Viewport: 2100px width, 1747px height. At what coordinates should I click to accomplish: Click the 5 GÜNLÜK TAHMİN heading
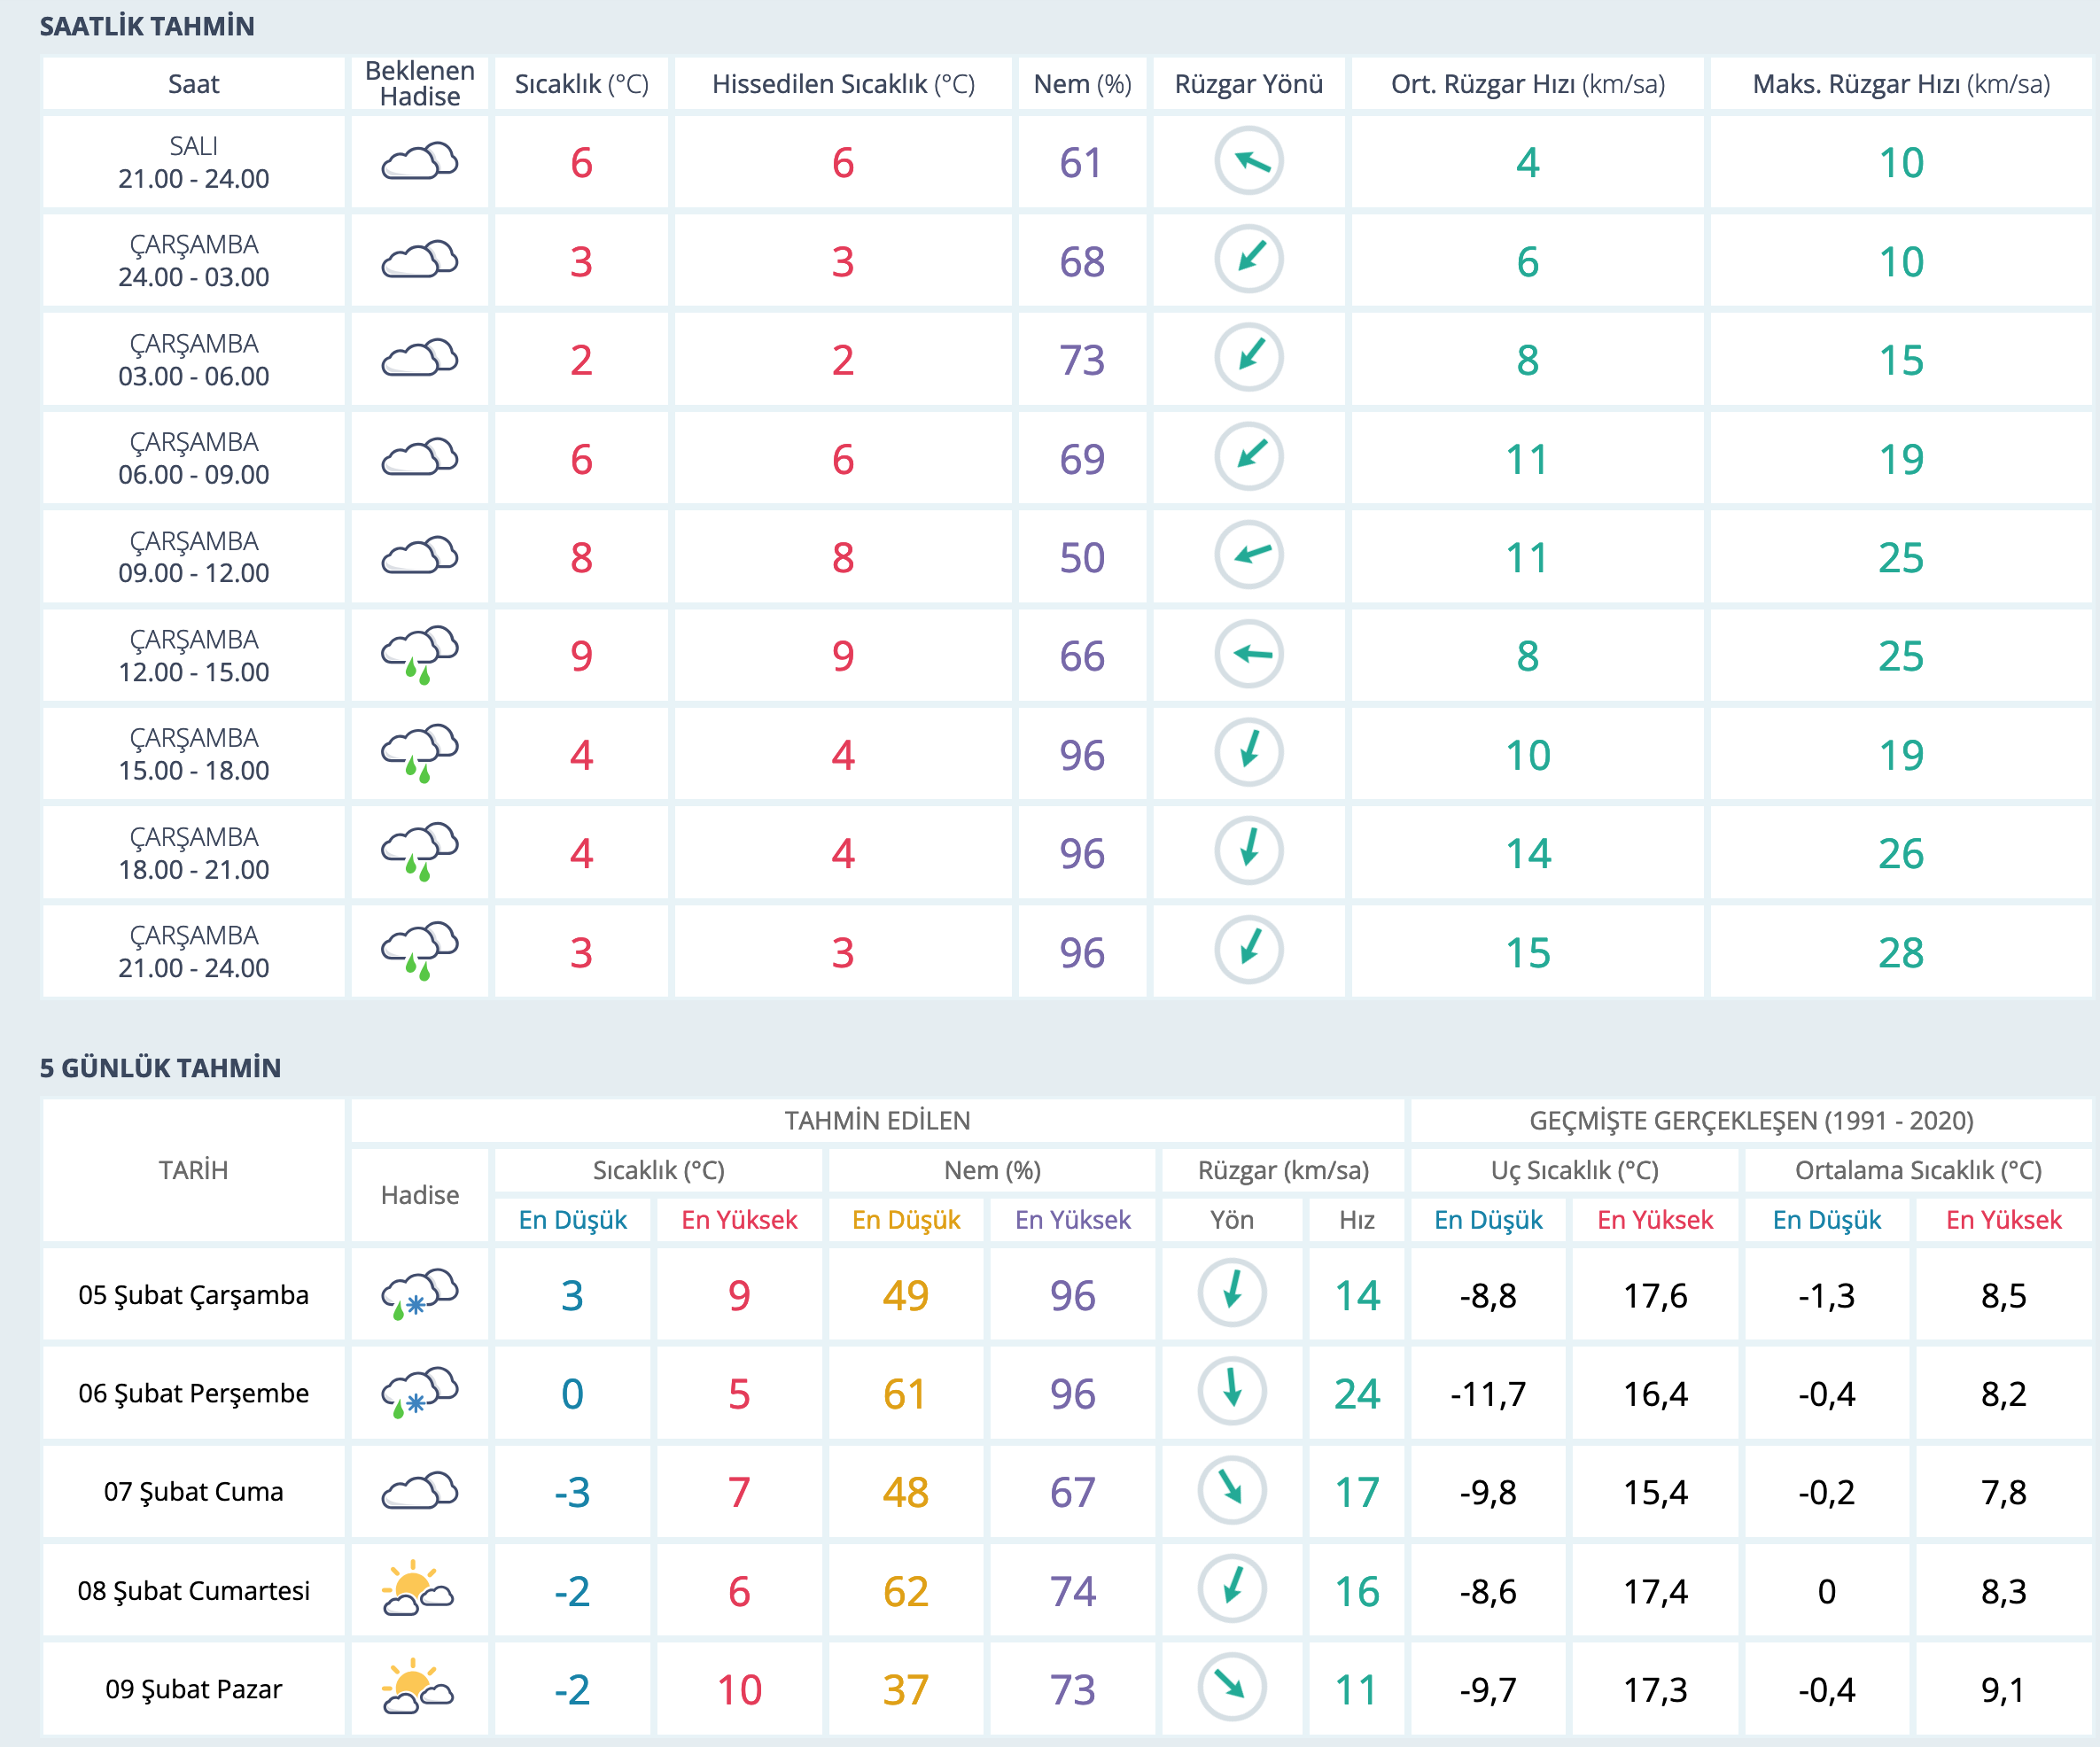tap(160, 1068)
